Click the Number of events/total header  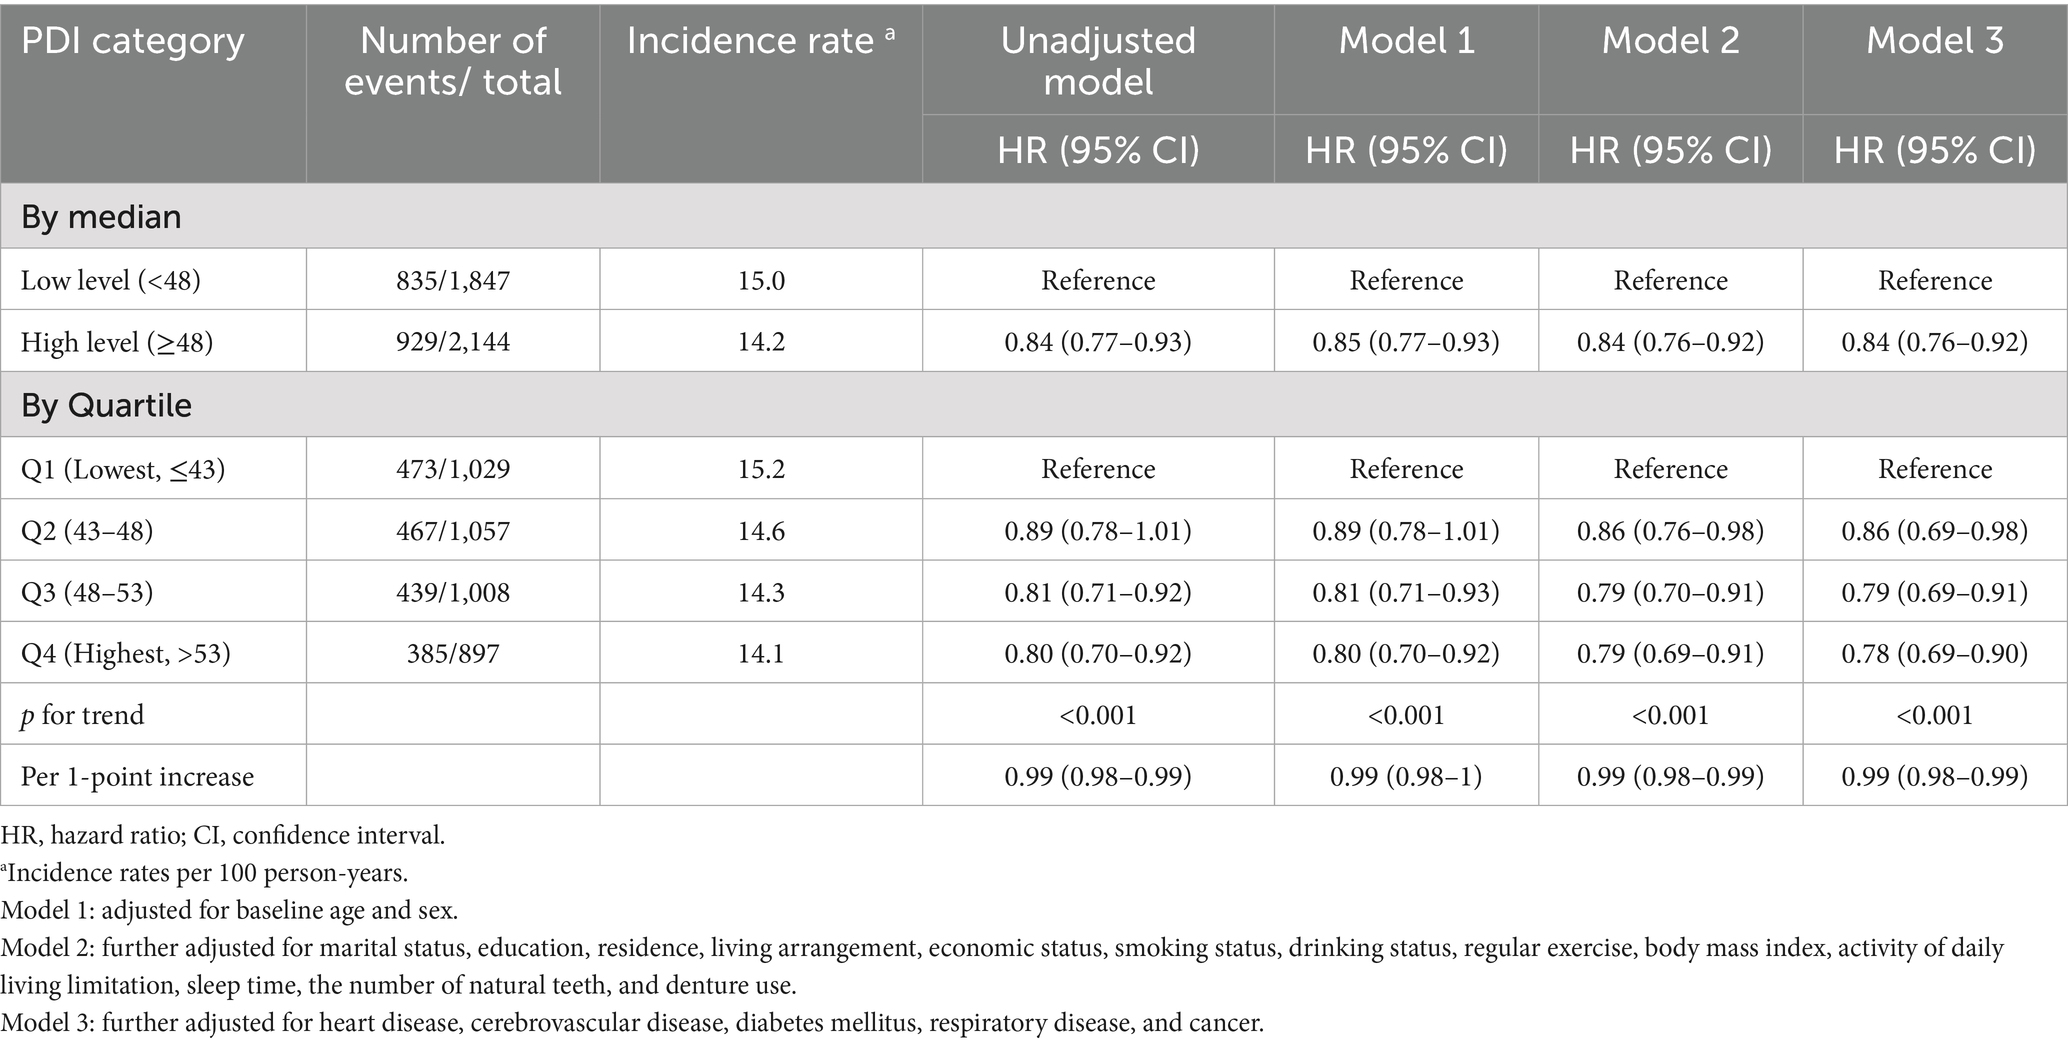tap(453, 61)
